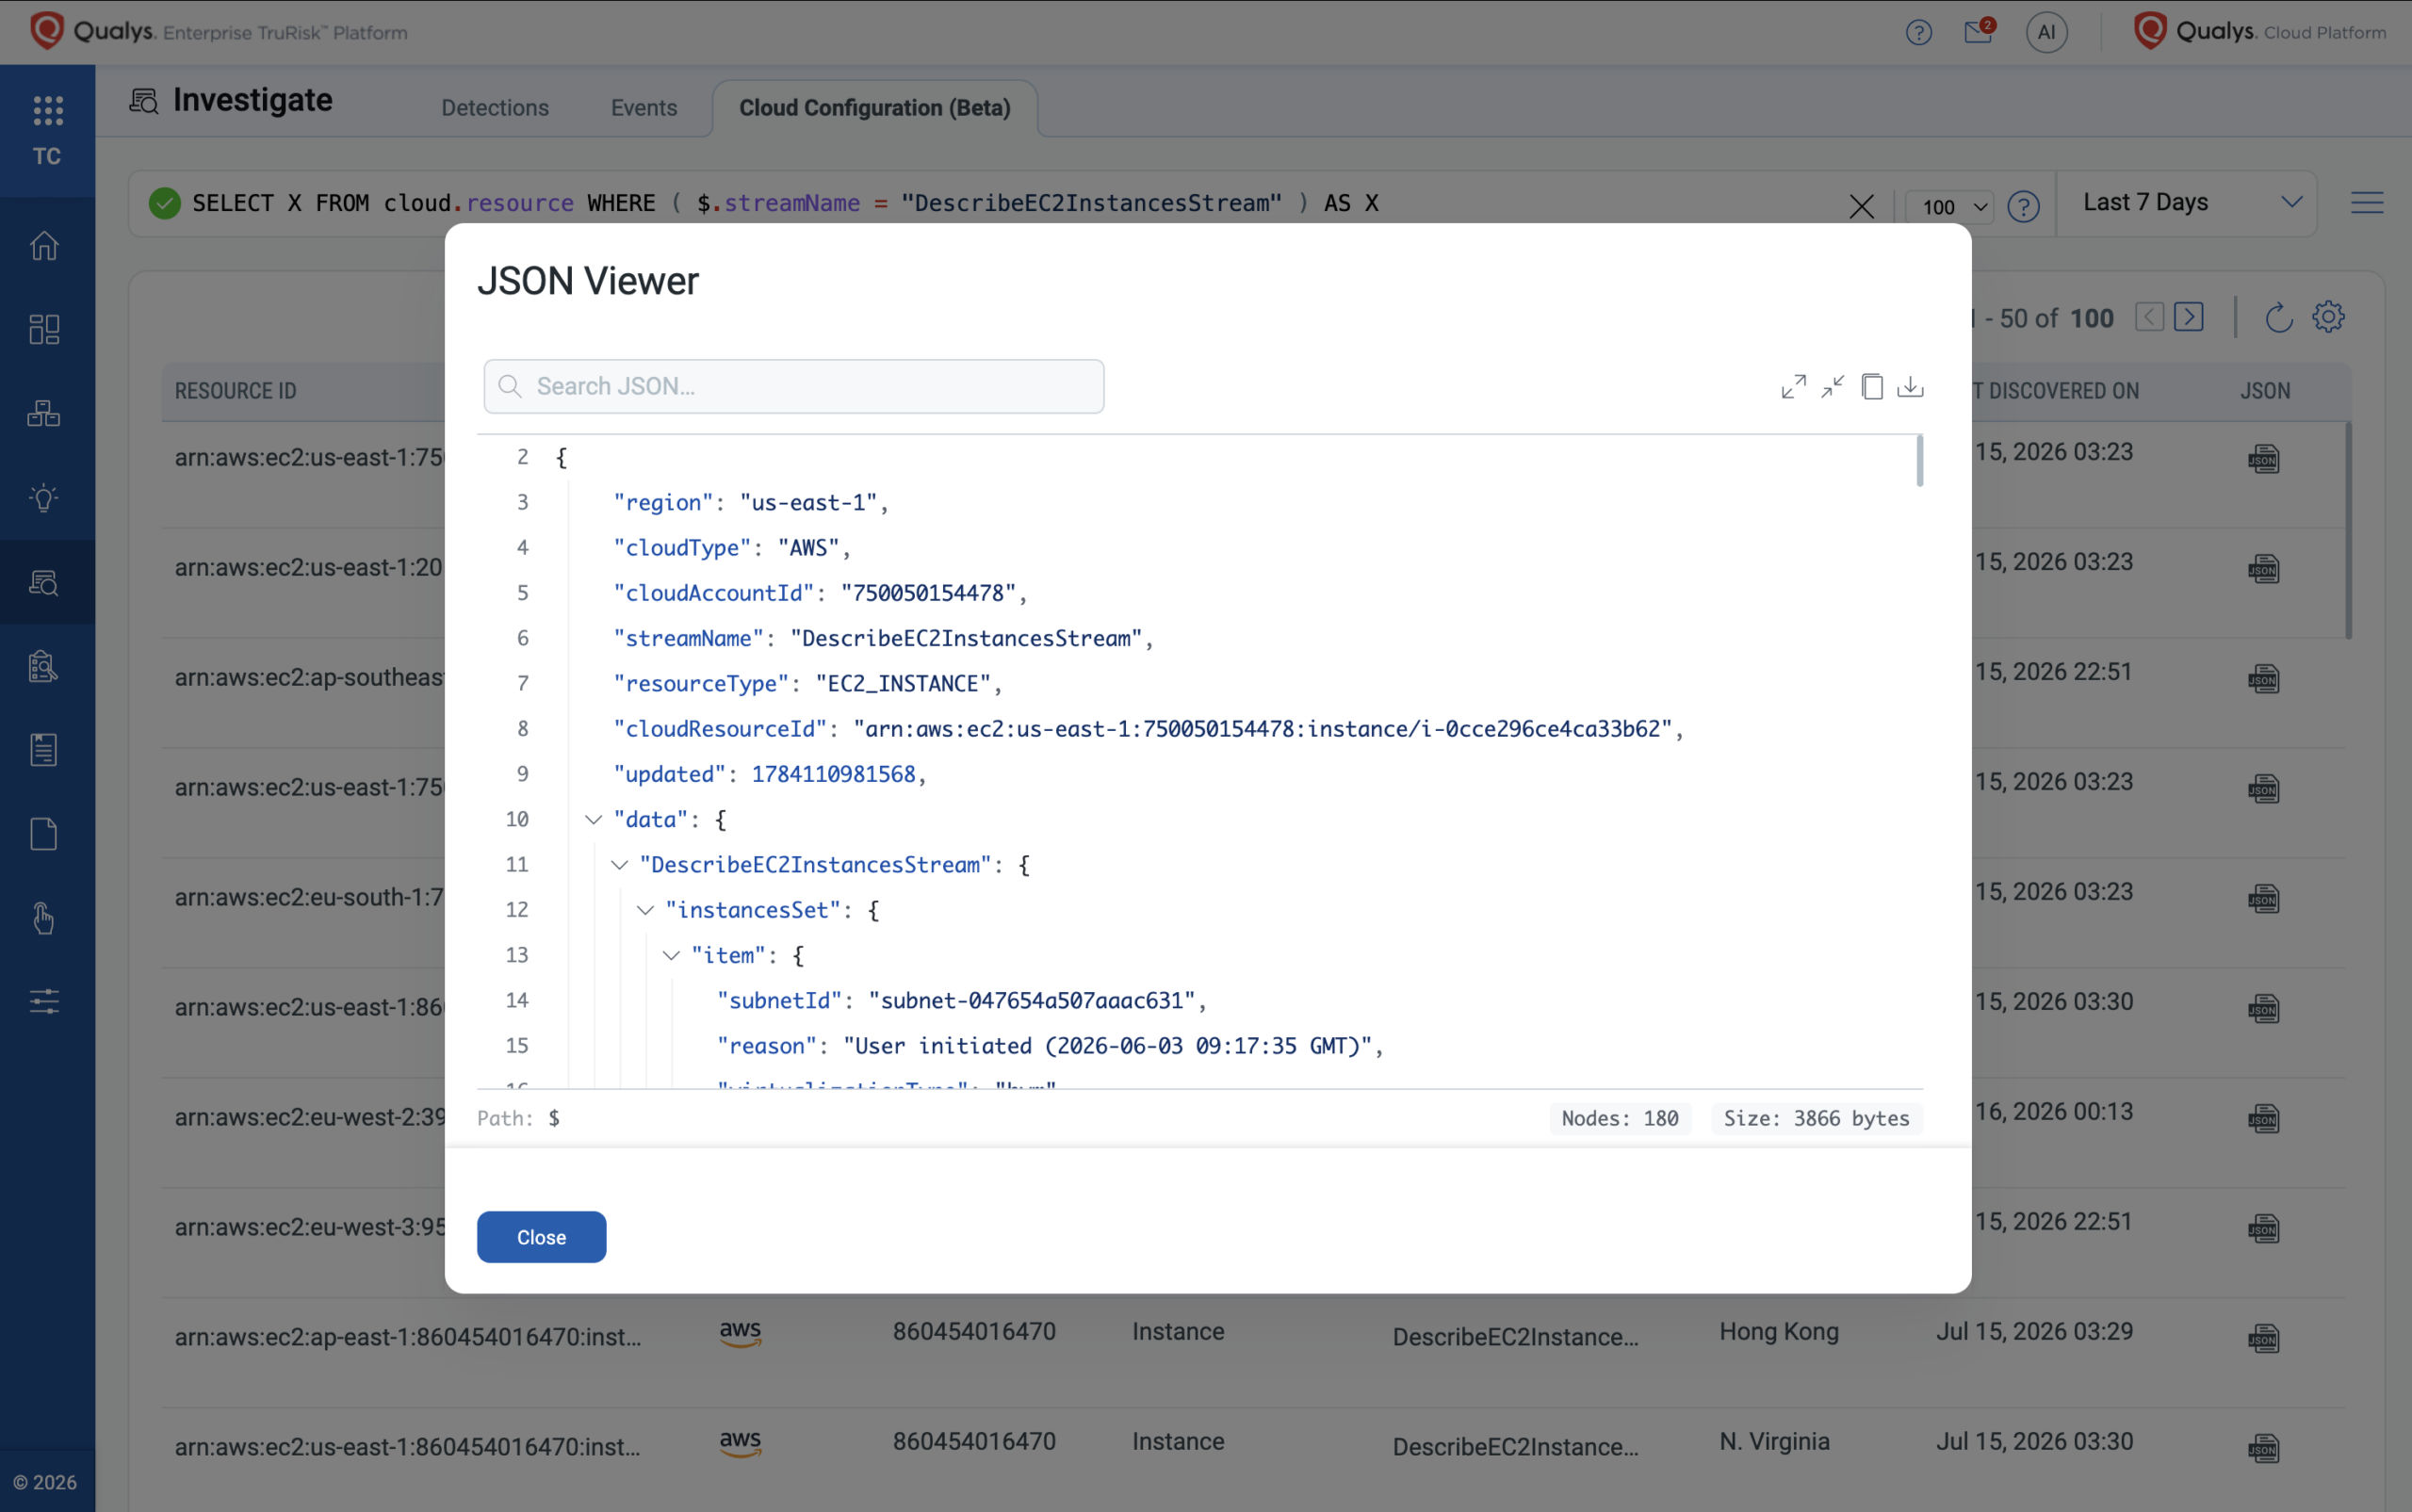This screenshot has width=2412, height=1512.
Task: Click the JSON column header
Action: pyautogui.click(x=2264, y=391)
